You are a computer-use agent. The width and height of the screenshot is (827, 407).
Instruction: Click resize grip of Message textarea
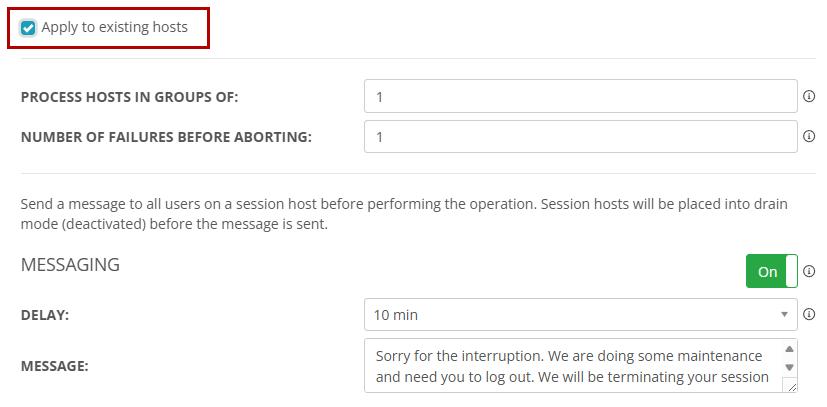[x=791, y=386]
